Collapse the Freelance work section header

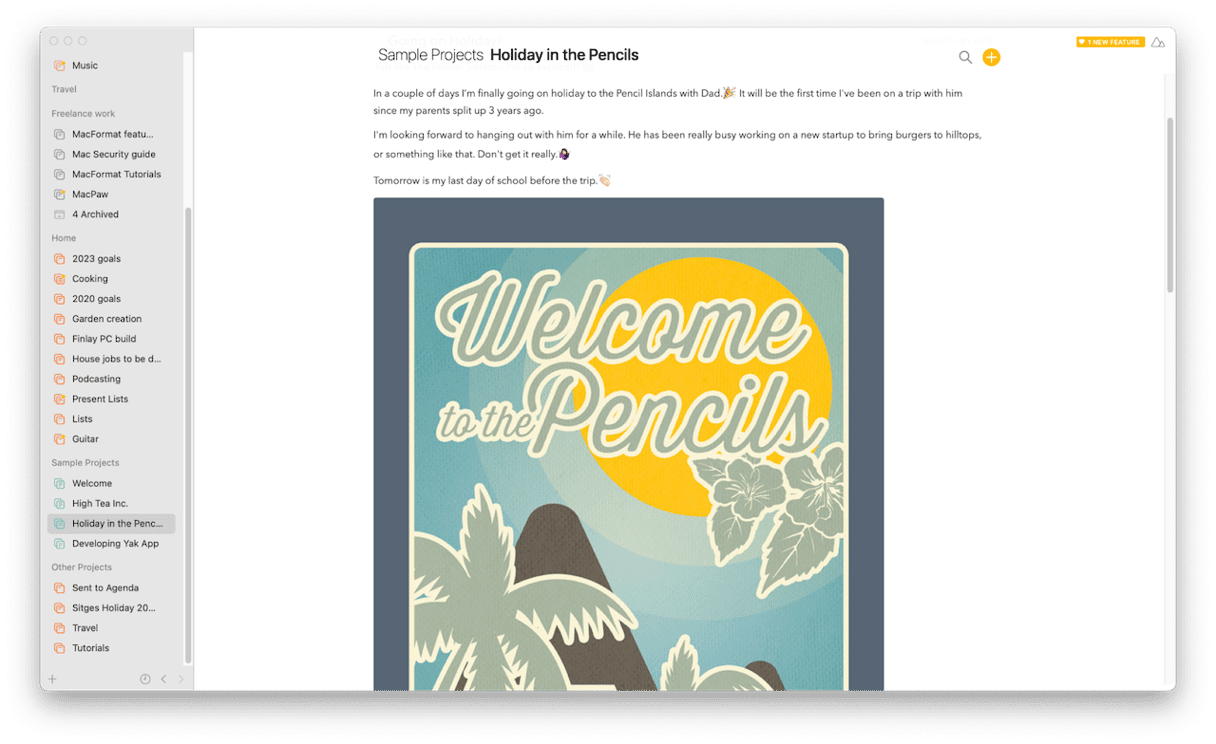(x=83, y=114)
